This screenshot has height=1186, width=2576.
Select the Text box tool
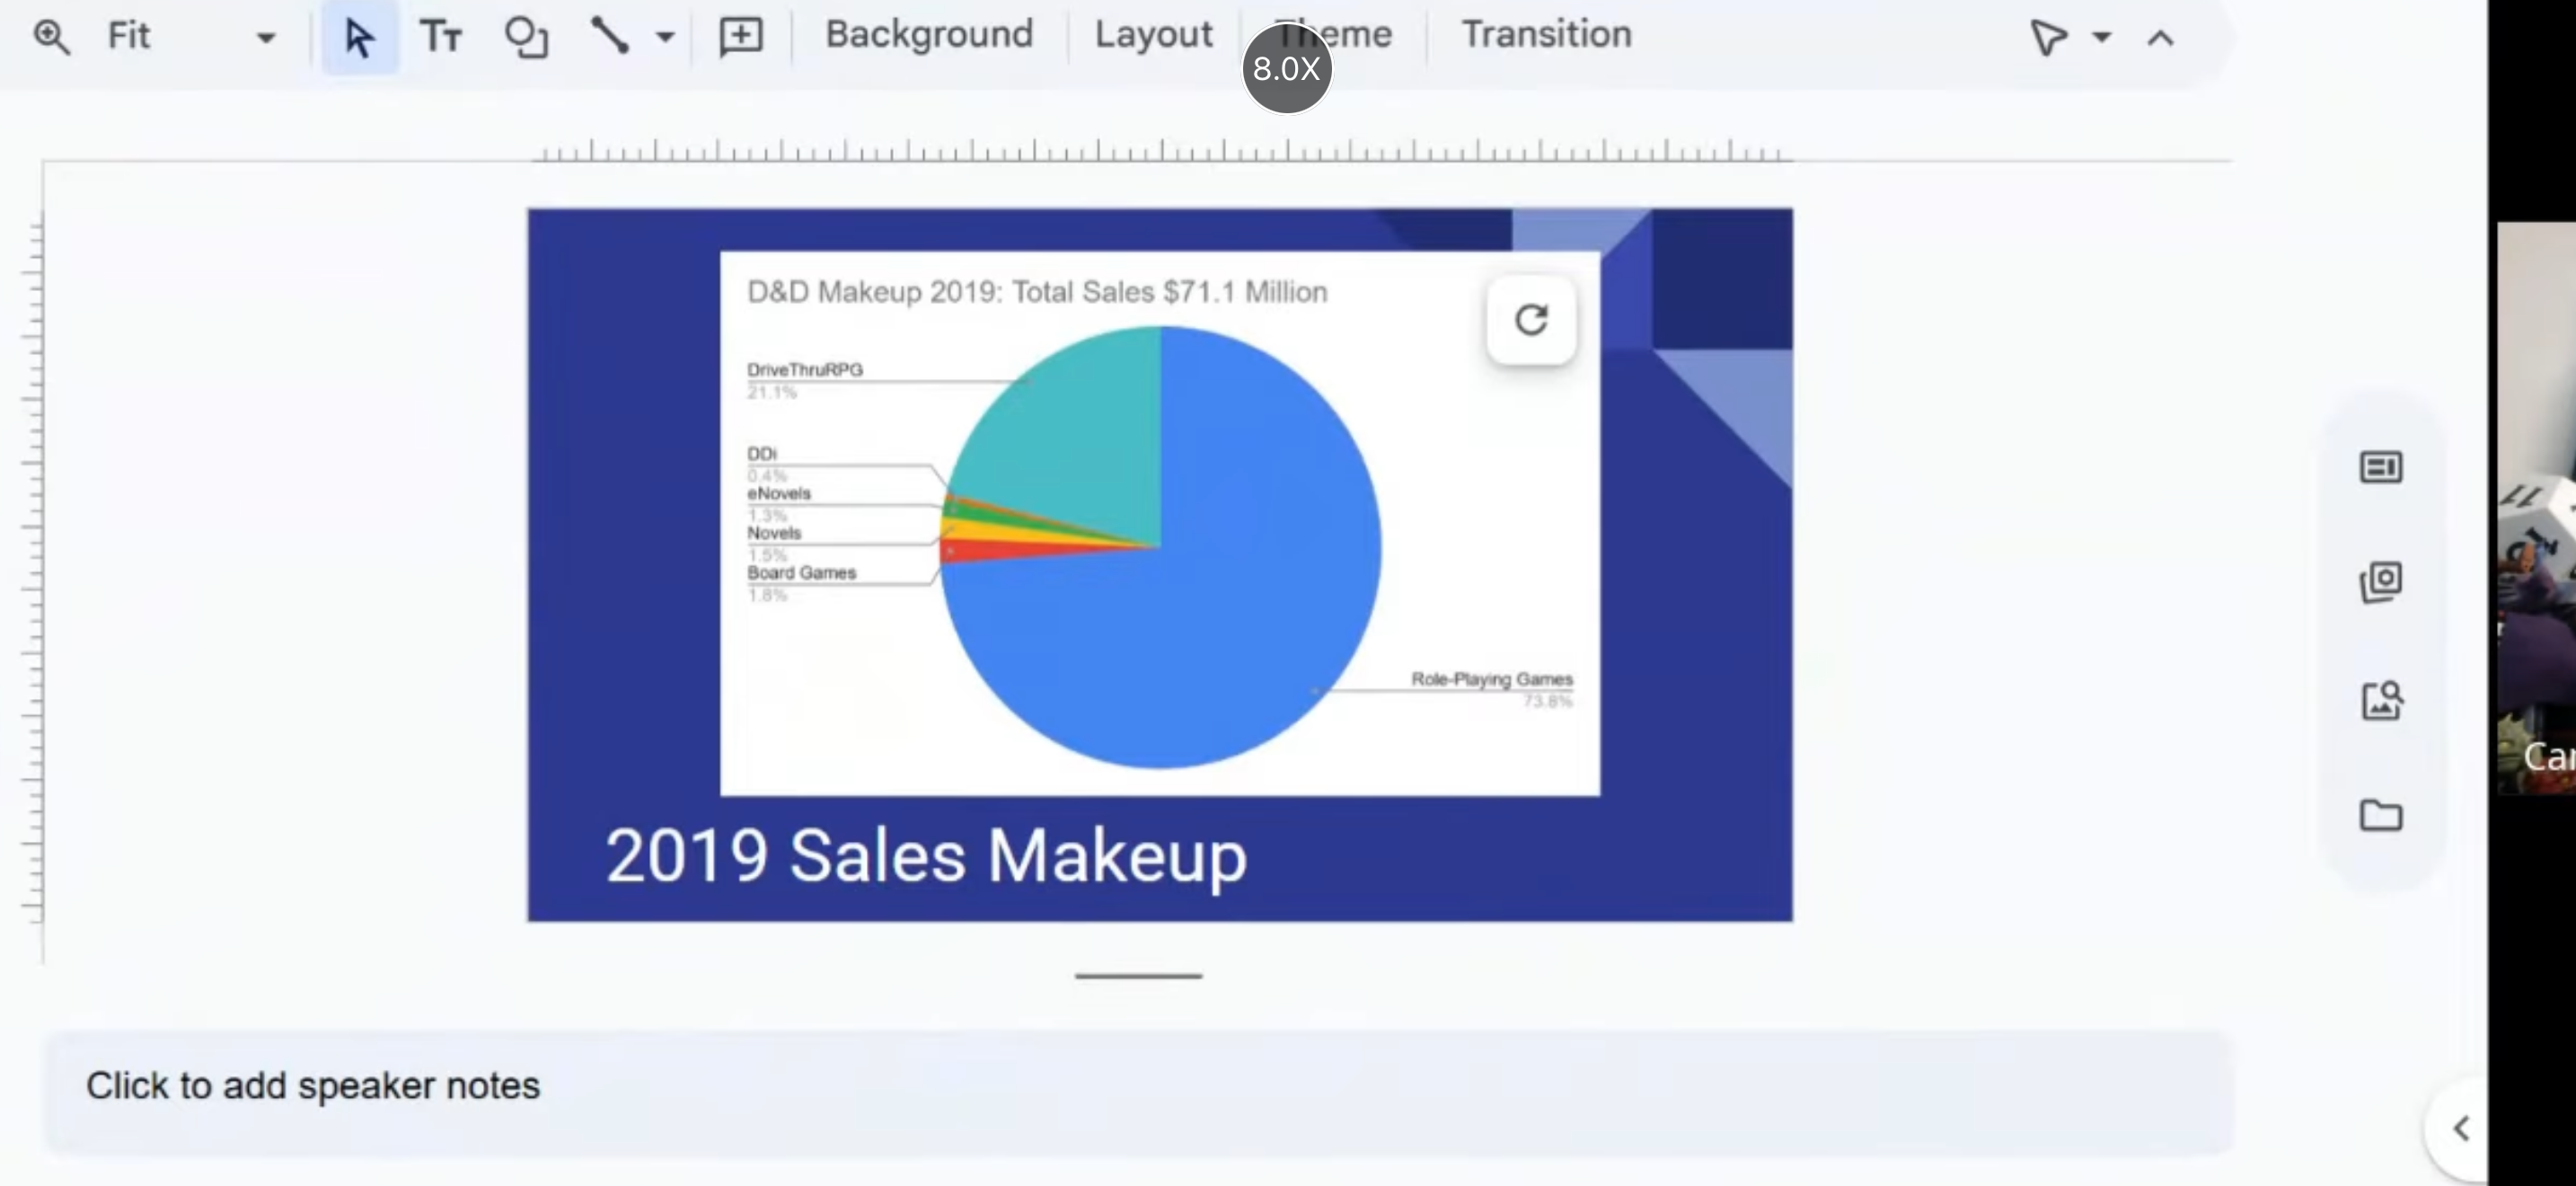click(441, 37)
